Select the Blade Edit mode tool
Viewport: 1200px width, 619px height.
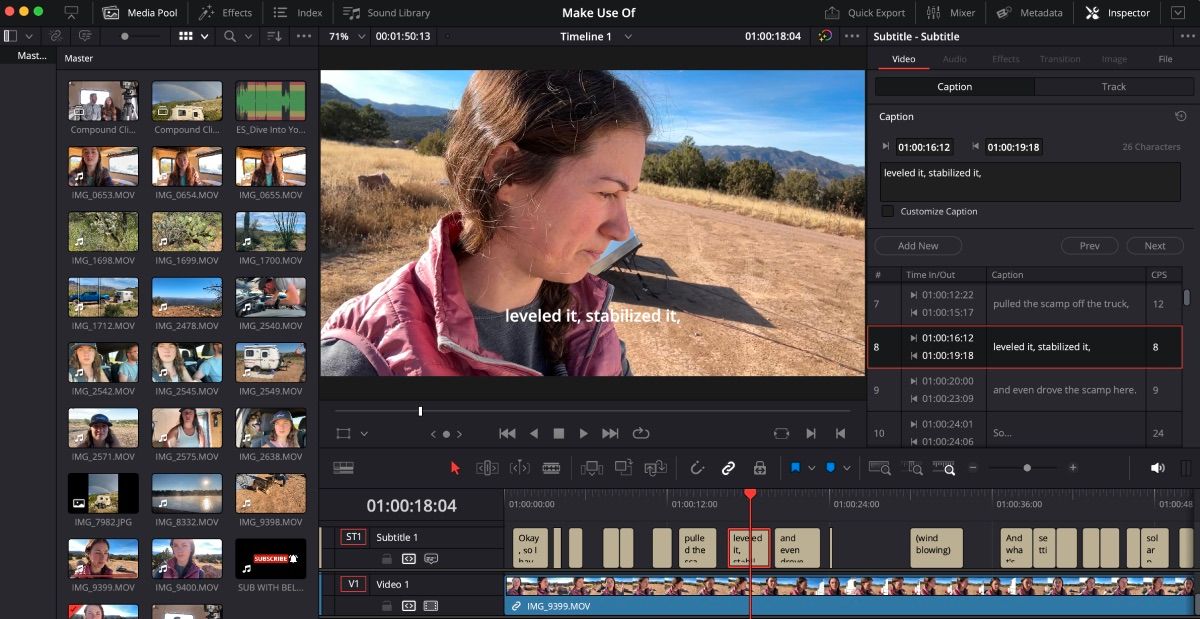550,467
